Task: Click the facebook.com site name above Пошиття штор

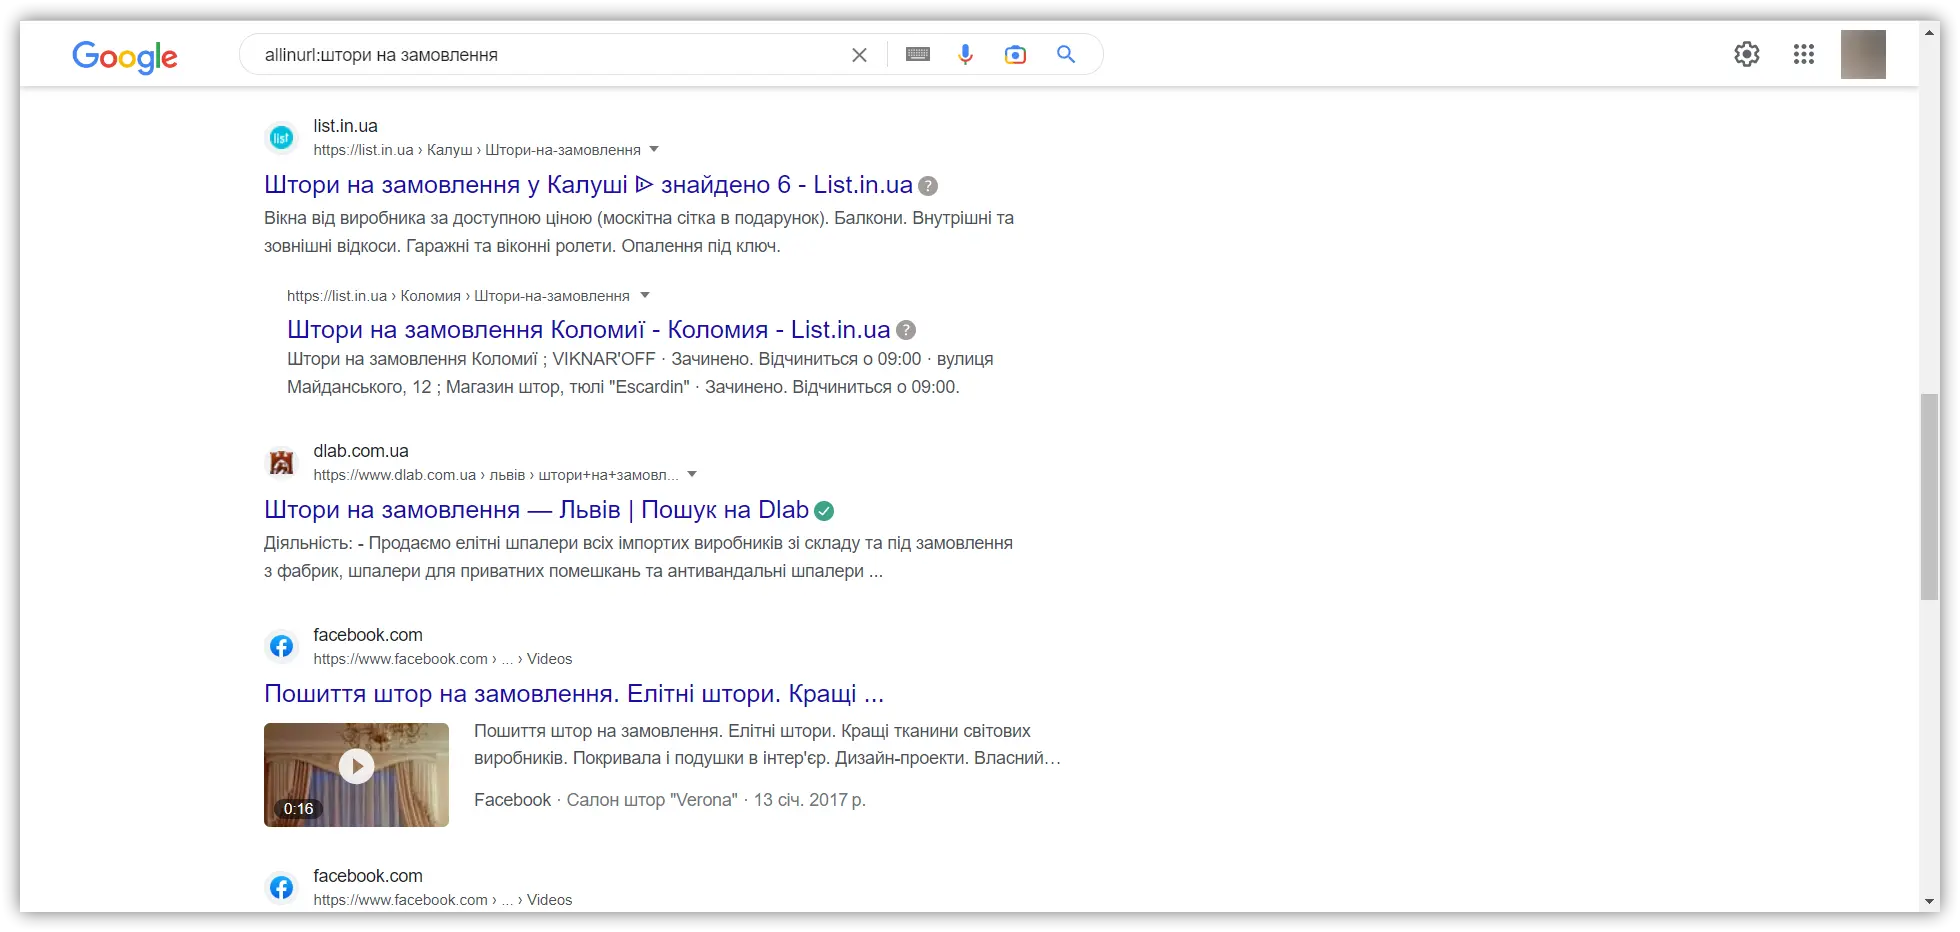Action: tap(368, 635)
